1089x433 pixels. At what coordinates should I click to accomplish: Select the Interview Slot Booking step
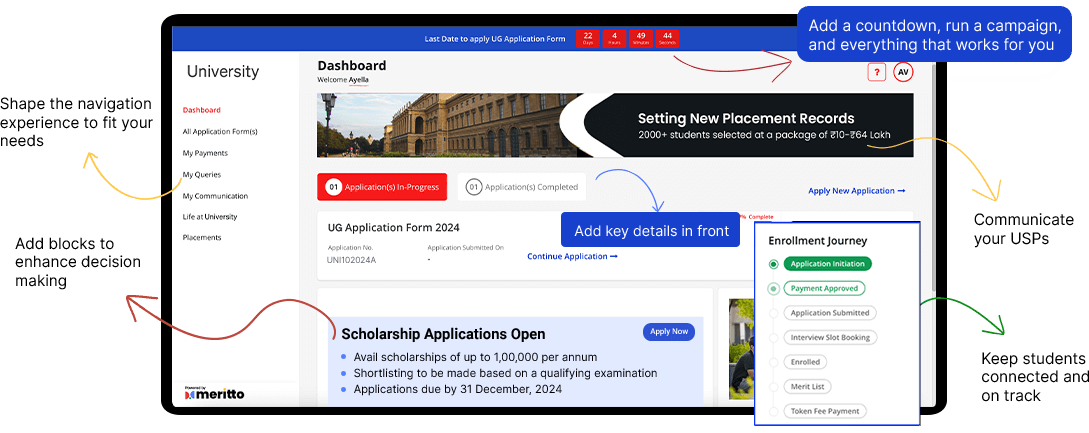click(830, 337)
